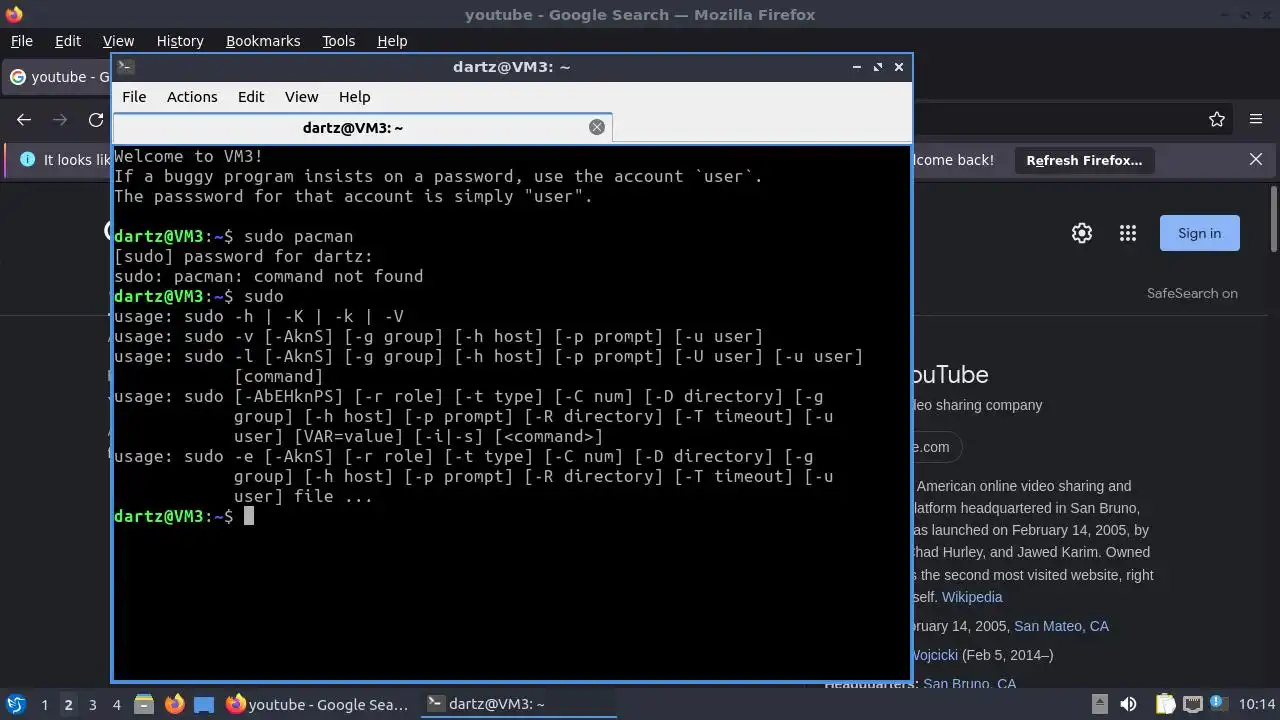Screen dimensions: 1280x720
Task: Switch to workspace 3
Action: point(92,705)
